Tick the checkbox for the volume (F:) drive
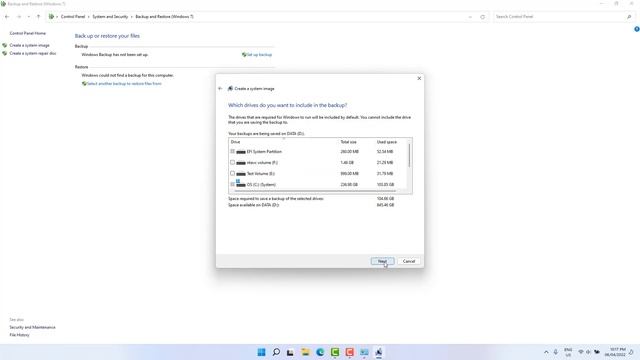 (x=232, y=162)
